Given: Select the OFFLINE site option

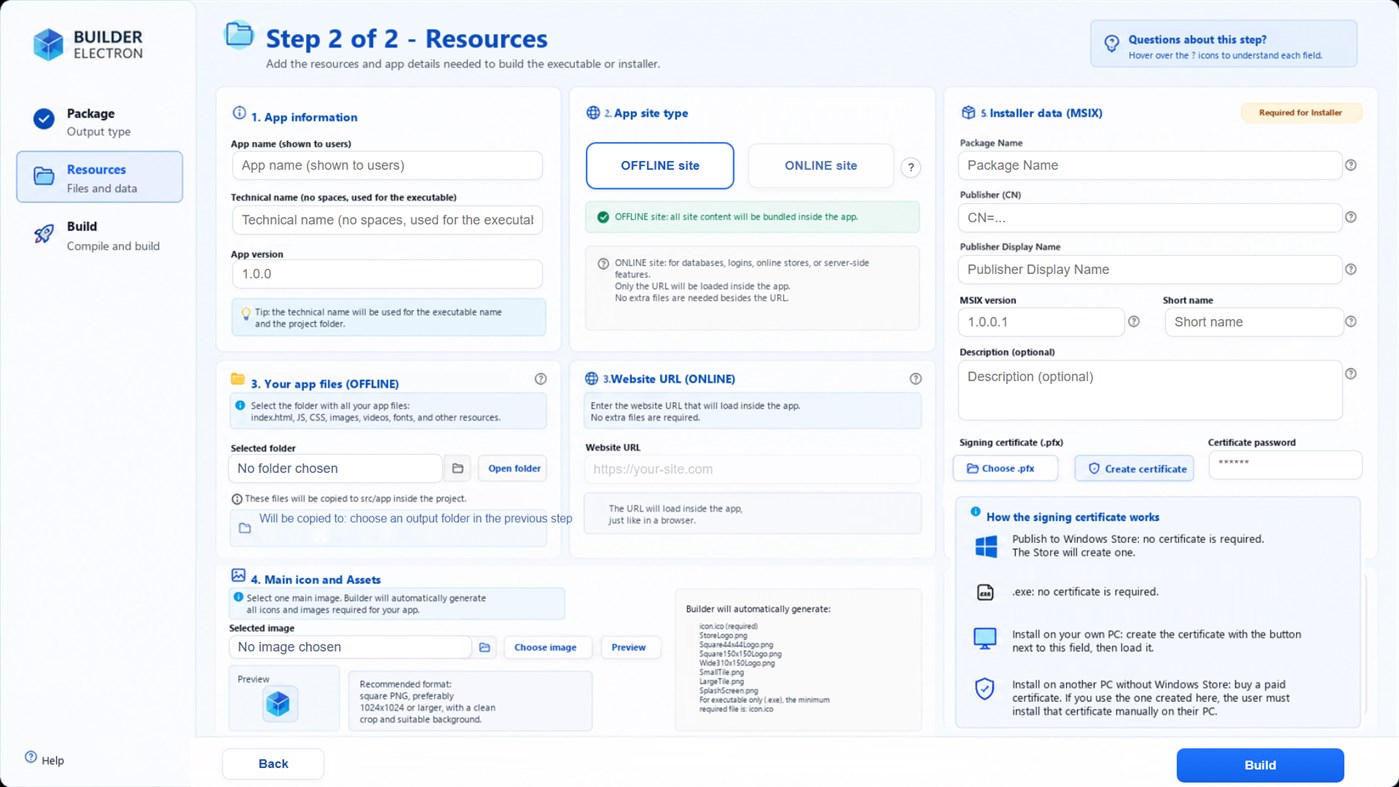Looking at the screenshot, I should (660, 166).
